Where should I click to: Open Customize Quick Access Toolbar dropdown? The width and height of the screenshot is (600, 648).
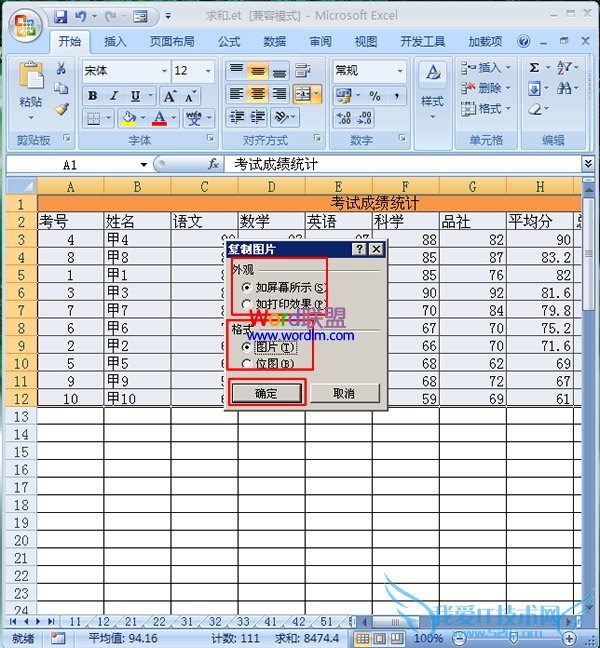click(168, 17)
